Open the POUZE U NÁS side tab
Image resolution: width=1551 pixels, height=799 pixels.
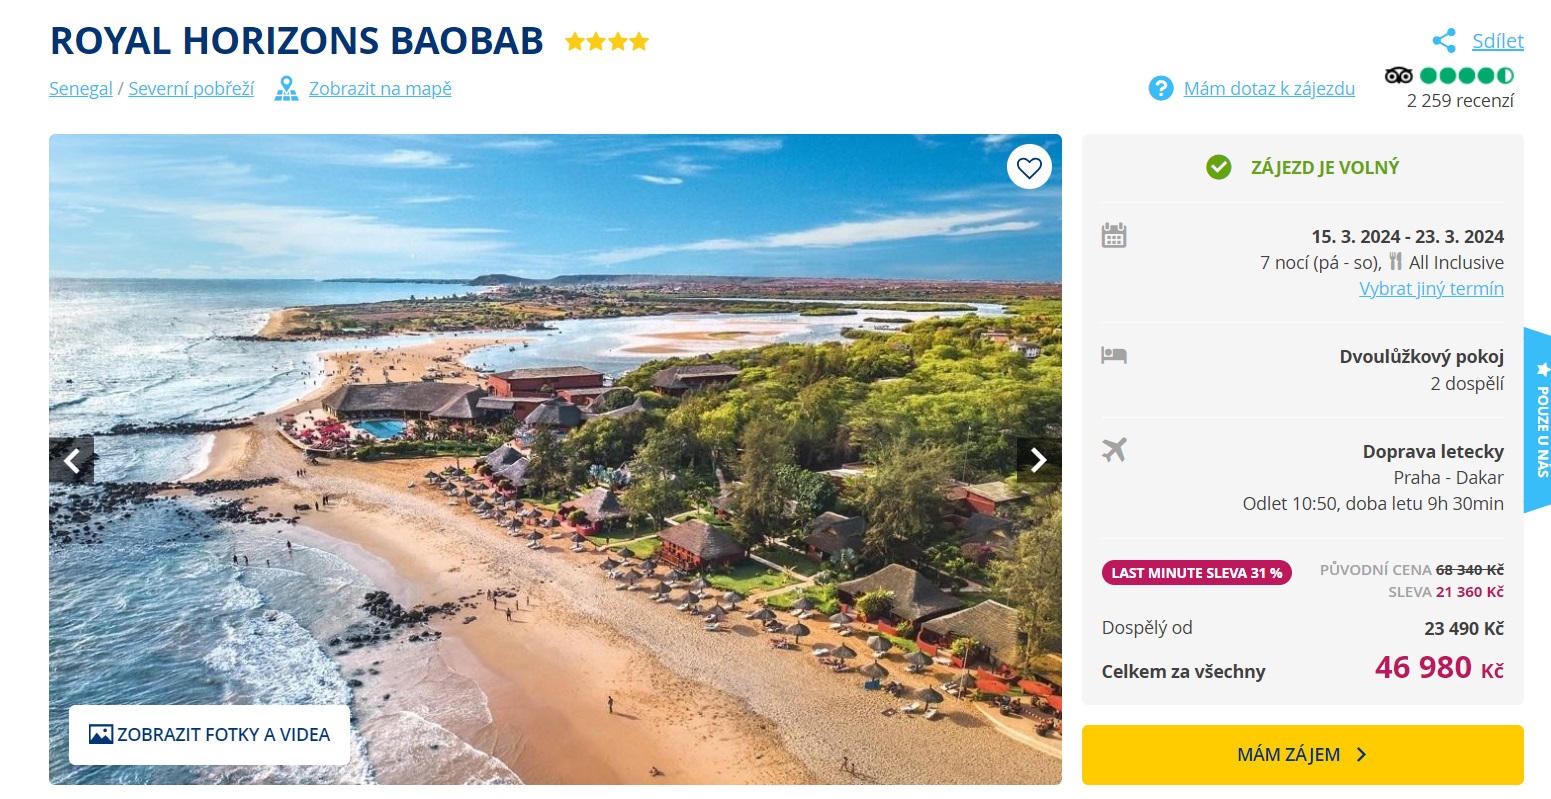tap(1538, 419)
